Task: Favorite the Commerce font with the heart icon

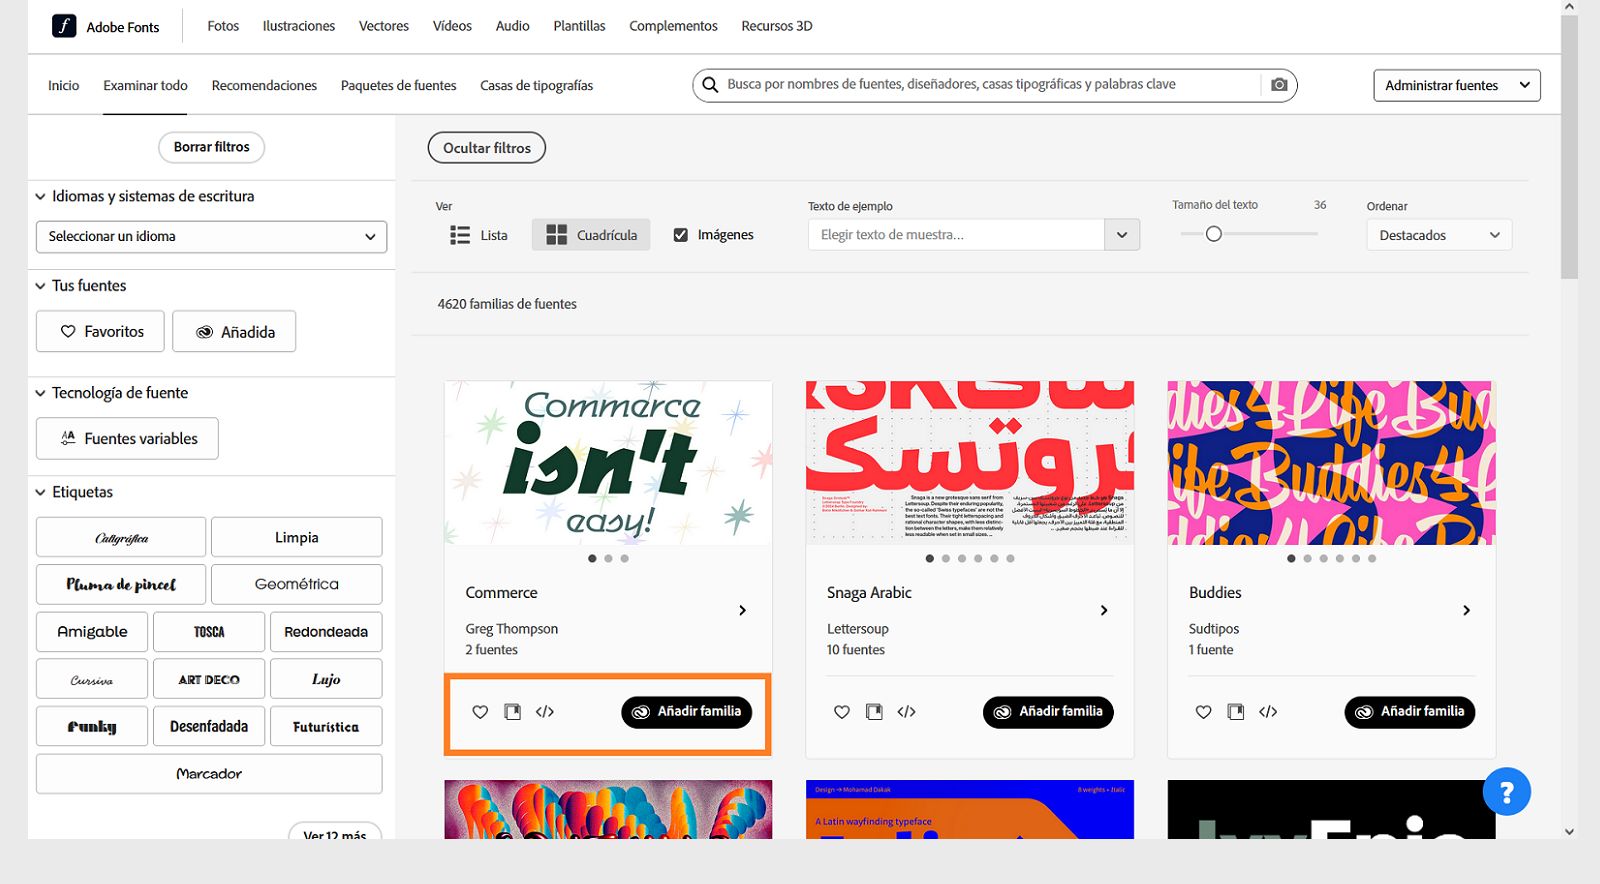Action: pos(480,712)
